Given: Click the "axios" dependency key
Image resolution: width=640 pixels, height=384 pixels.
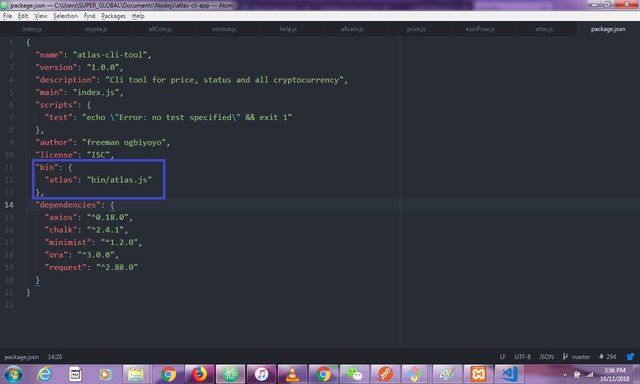Looking at the screenshot, I should coord(61,218).
